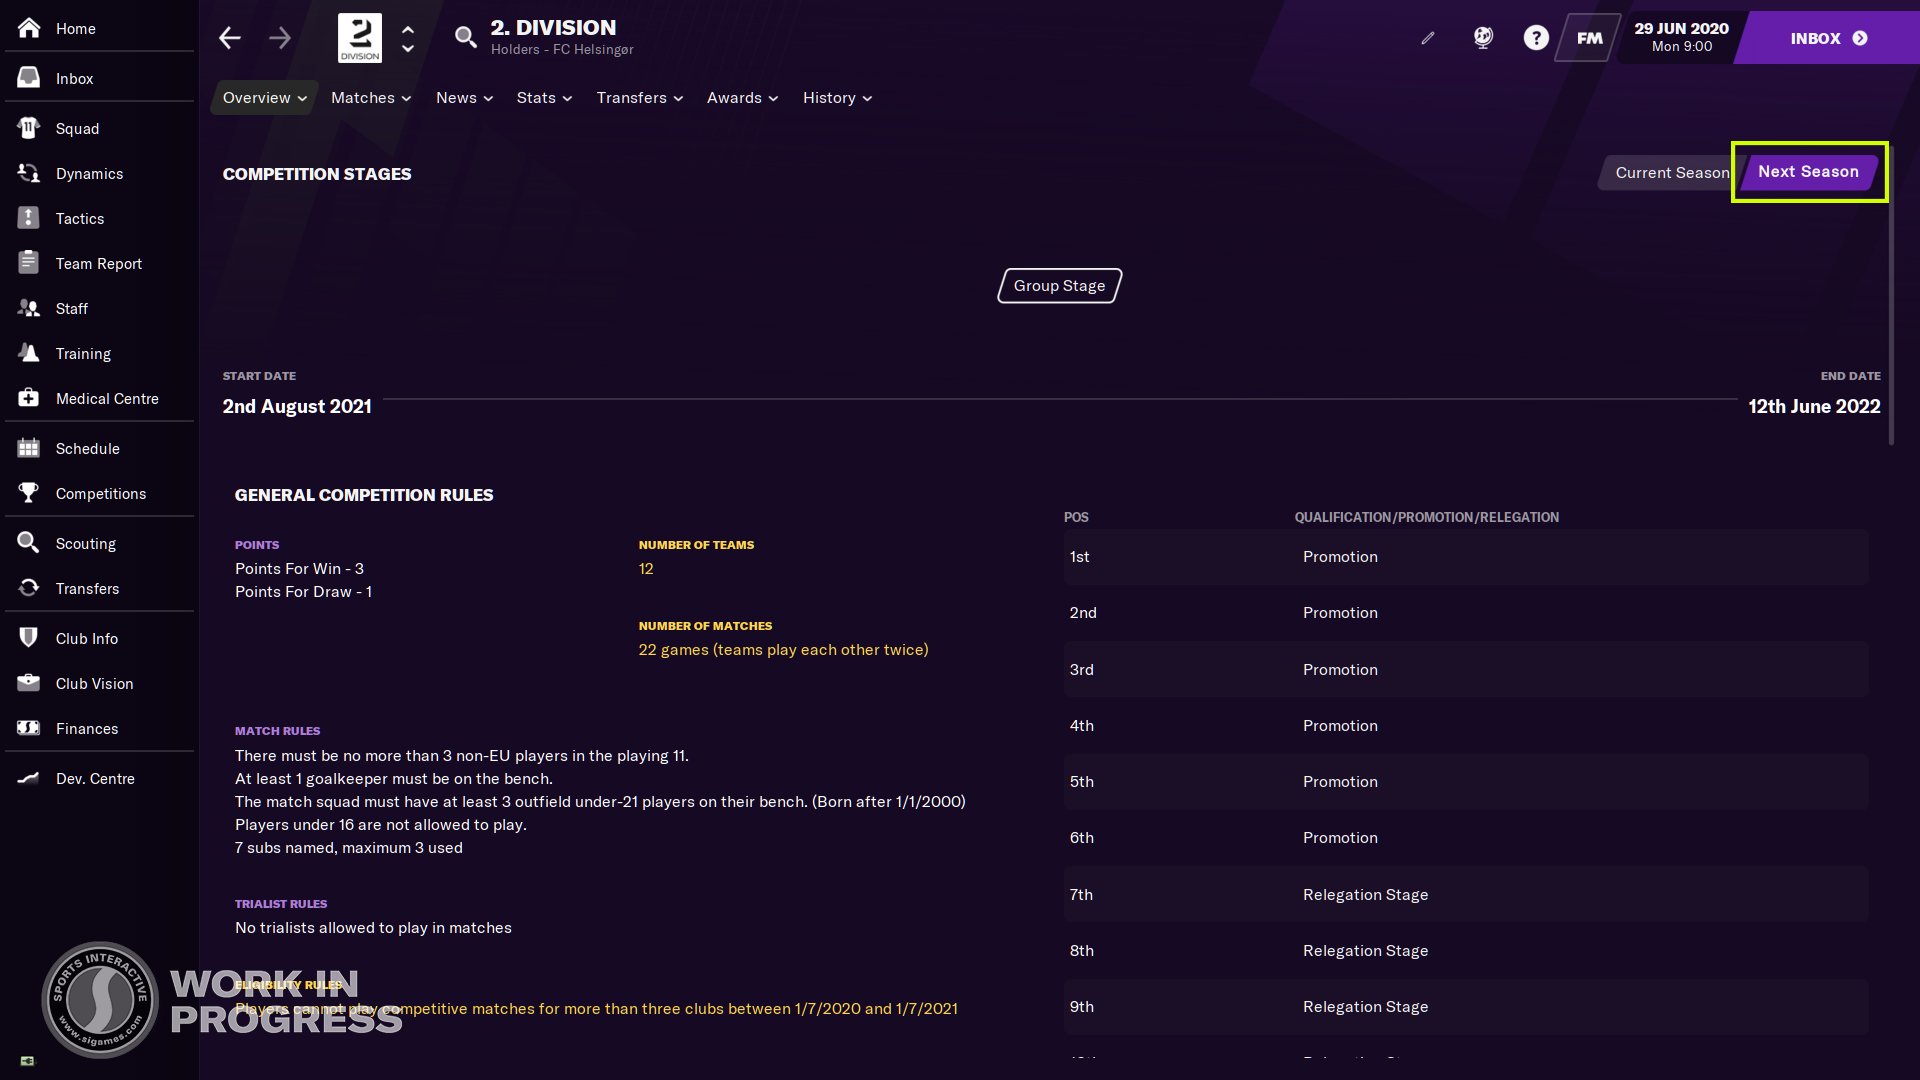Click the pencil edit icon

[x=1428, y=38]
